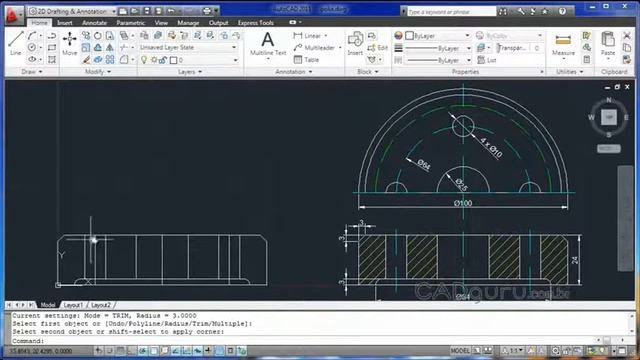Open the ByLayer object color dropdown
Image resolution: width=640 pixels, height=360 pixels.
pos(438,36)
